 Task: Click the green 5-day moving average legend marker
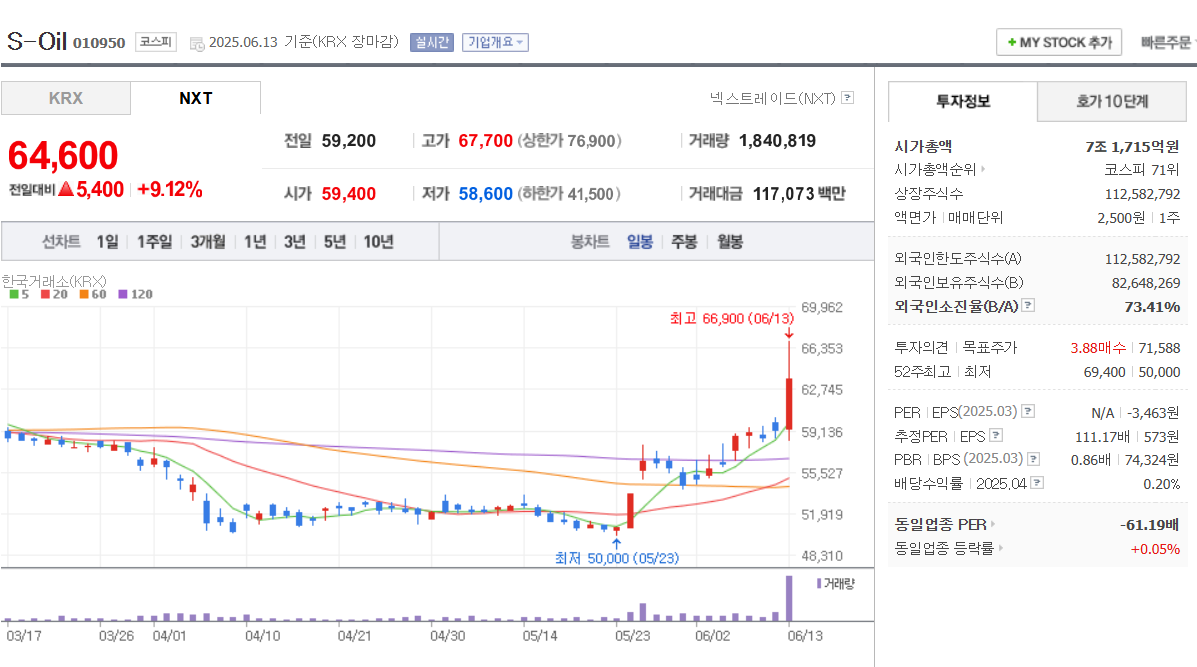click(x=14, y=294)
